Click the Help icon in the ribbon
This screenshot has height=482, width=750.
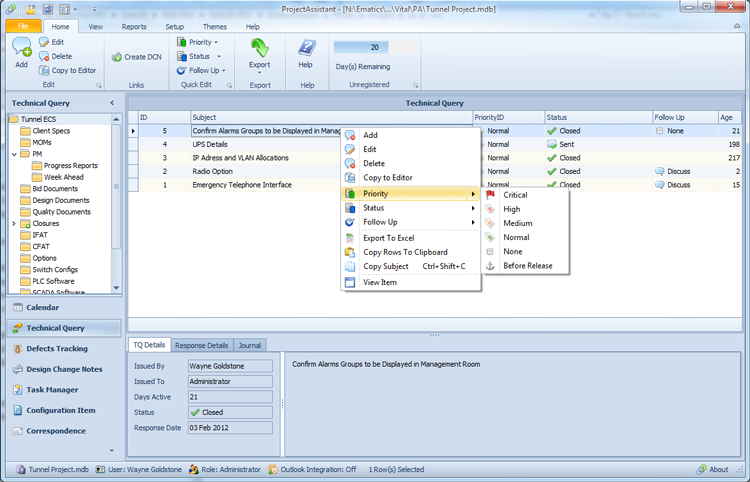306,47
